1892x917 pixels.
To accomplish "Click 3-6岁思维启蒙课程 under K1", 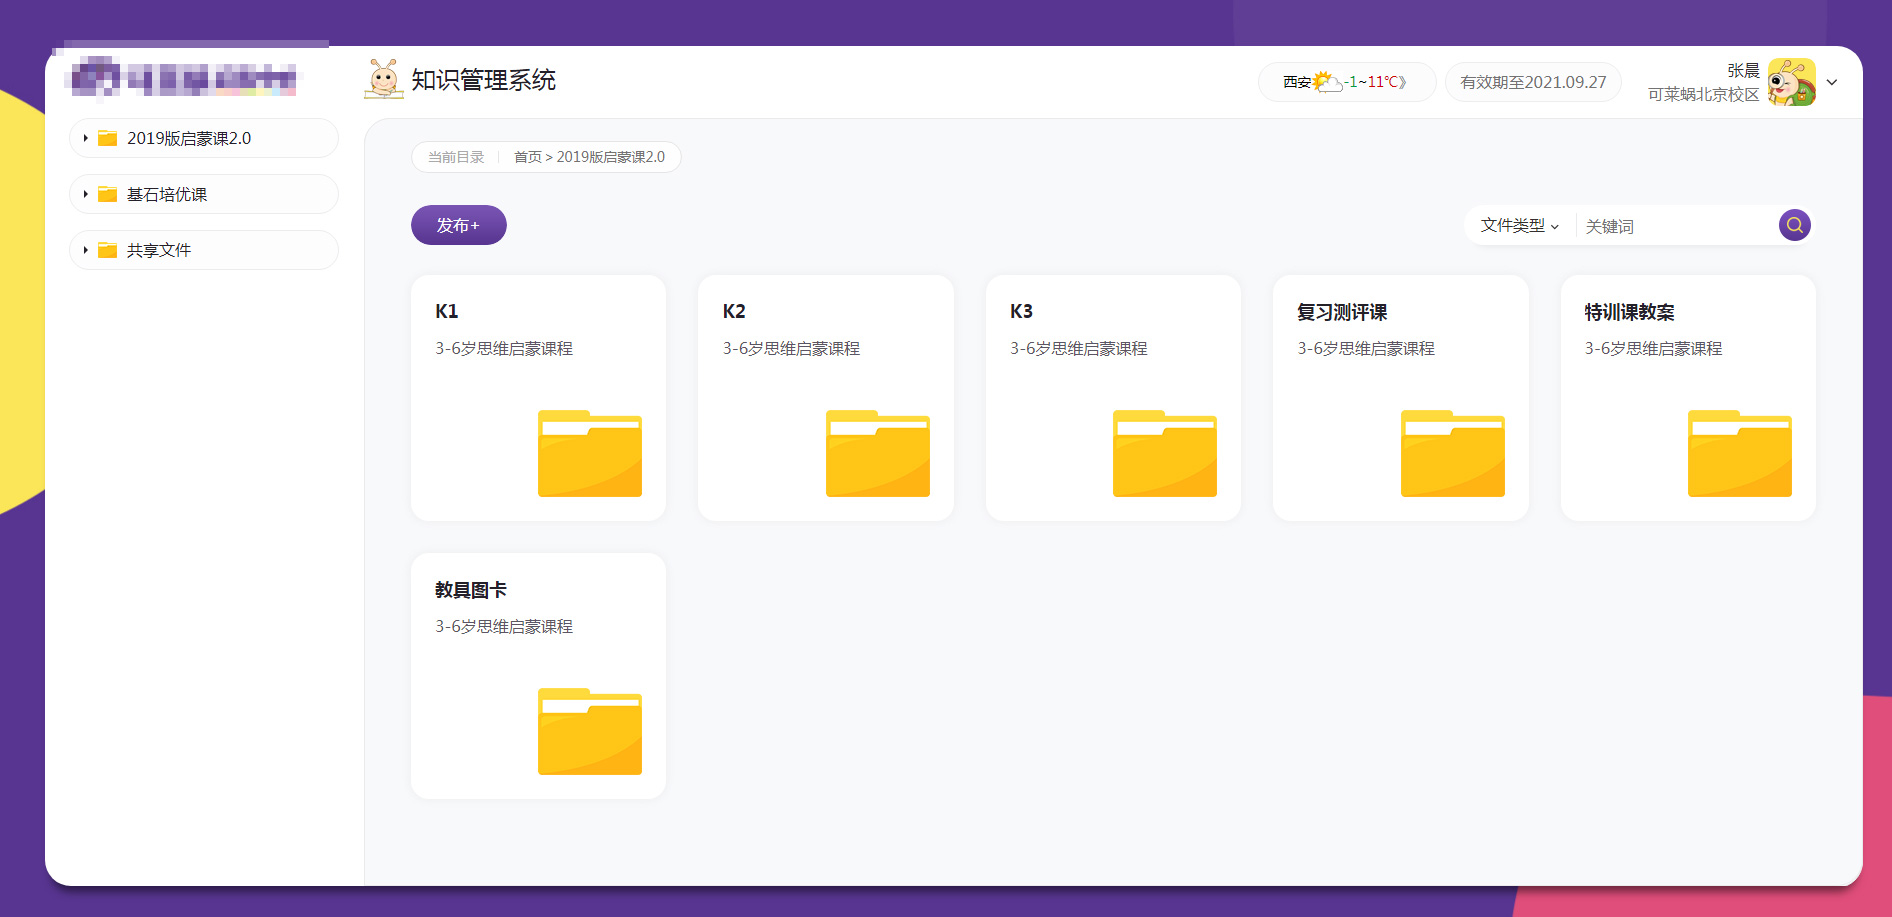I will [x=504, y=348].
